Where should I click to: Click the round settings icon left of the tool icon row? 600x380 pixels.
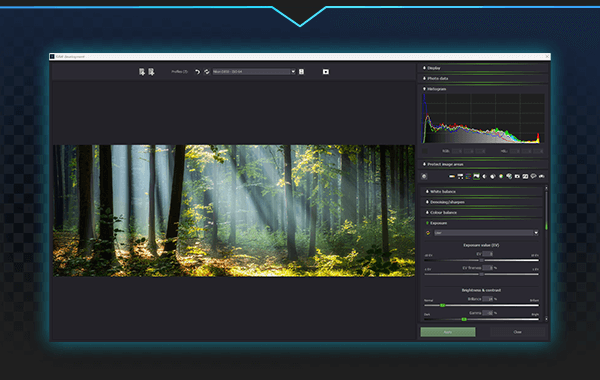pos(424,176)
